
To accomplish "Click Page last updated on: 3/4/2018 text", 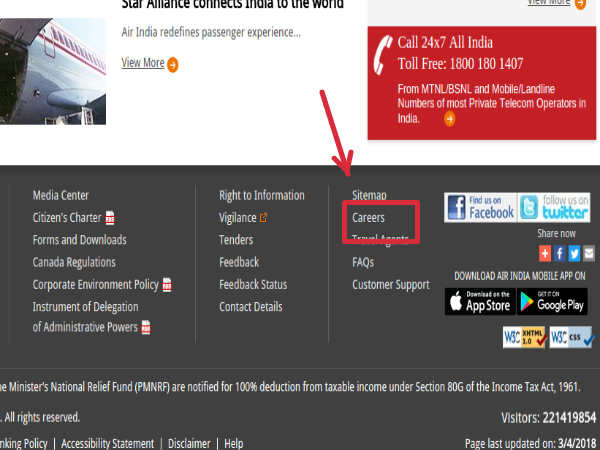I will [530, 444].
